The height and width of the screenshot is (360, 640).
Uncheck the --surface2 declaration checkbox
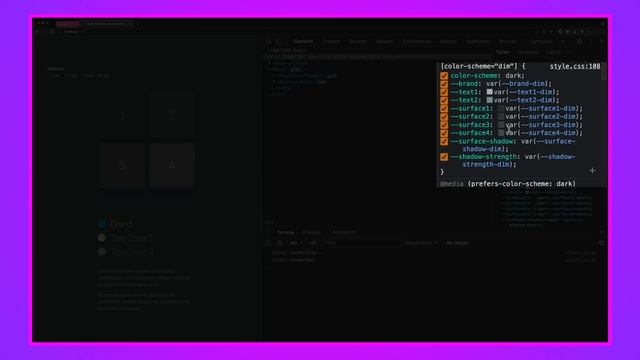(x=444, y=117)
